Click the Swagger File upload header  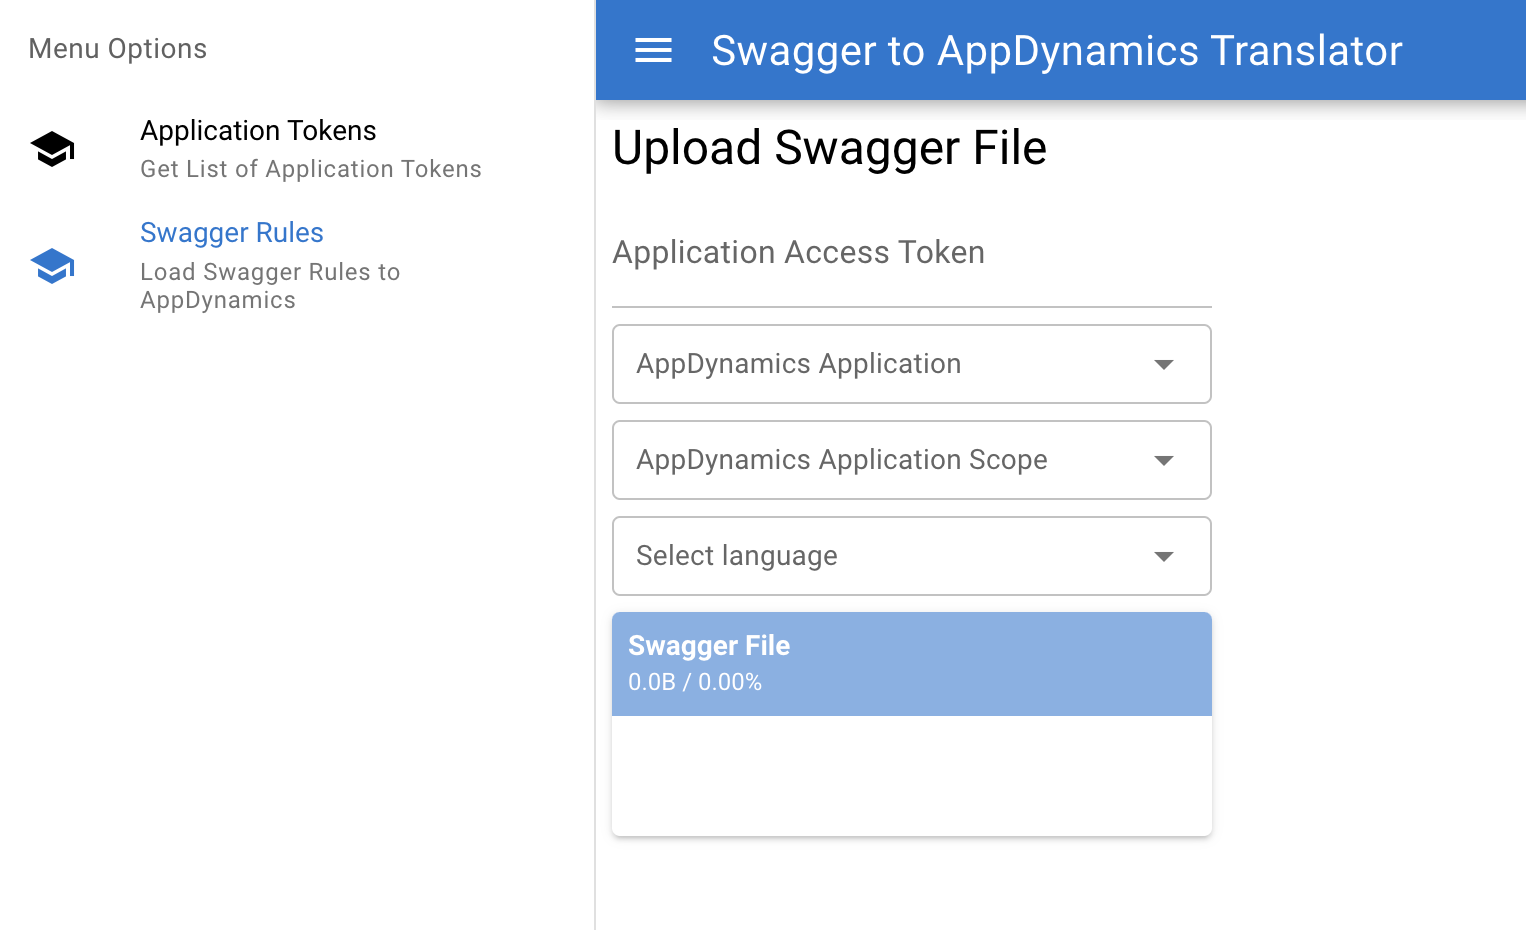pyautogui.click(x=911, y=664)
